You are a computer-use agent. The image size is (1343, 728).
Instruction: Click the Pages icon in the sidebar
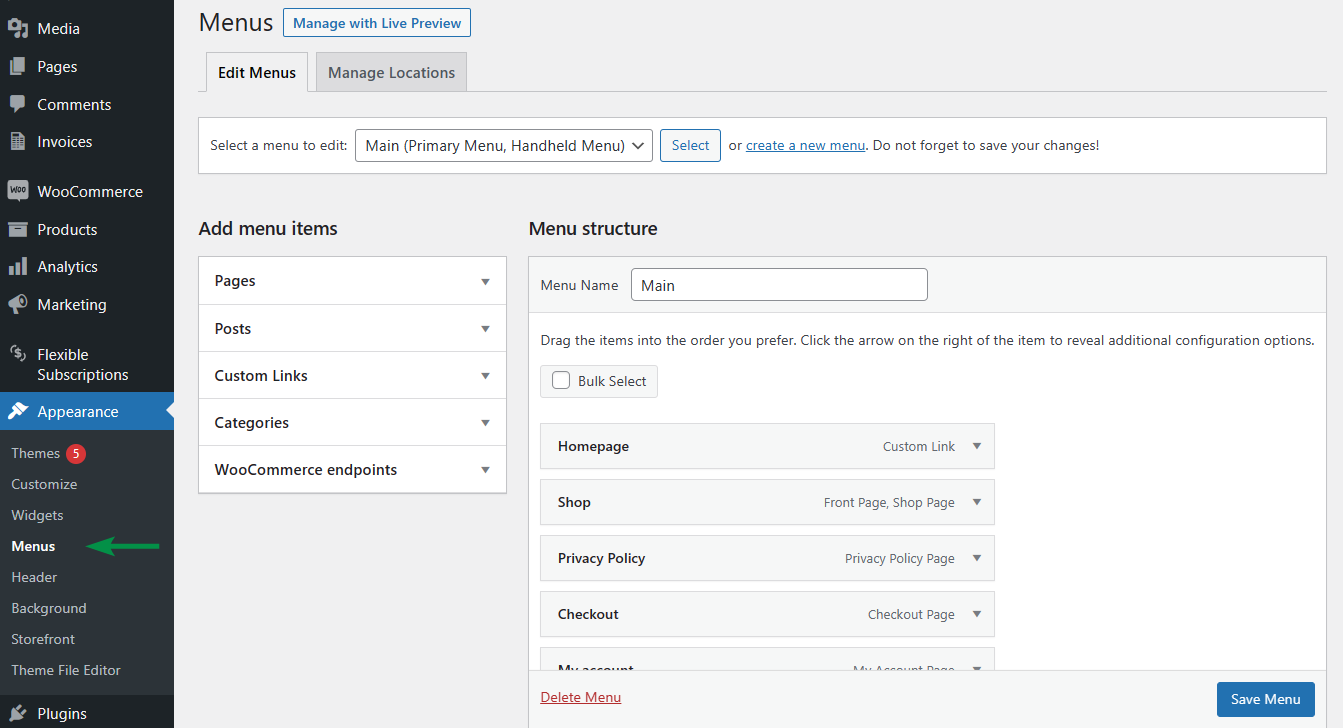(18, 66)
